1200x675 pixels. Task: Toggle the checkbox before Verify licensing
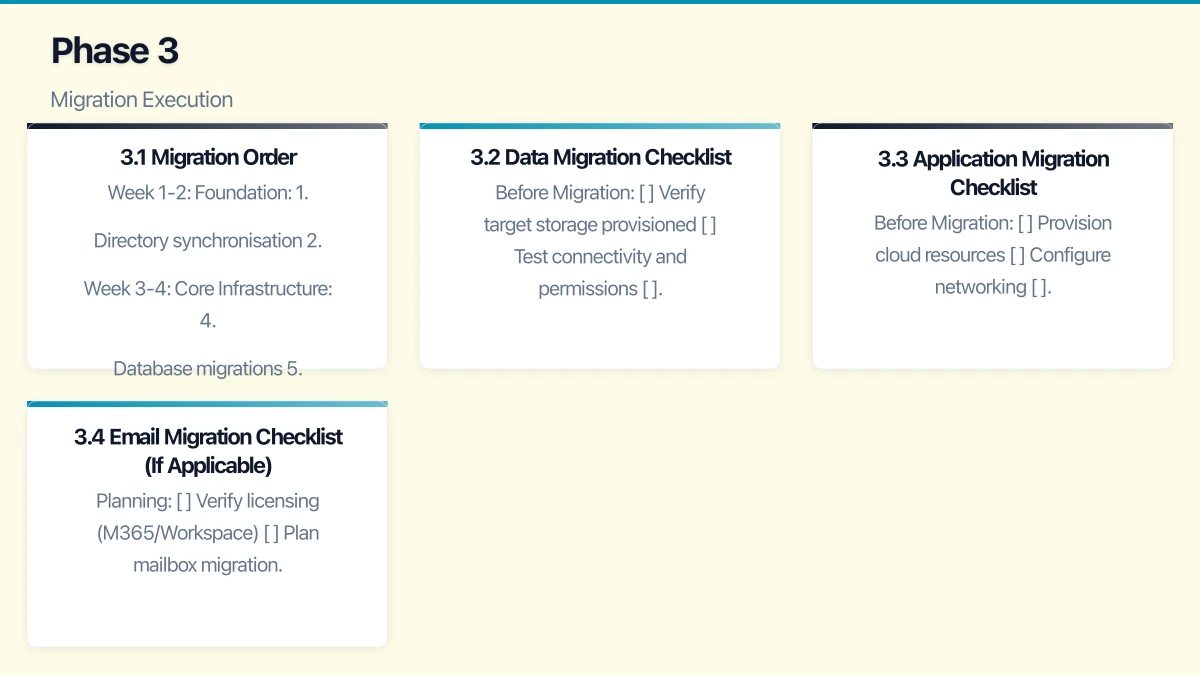183,501
